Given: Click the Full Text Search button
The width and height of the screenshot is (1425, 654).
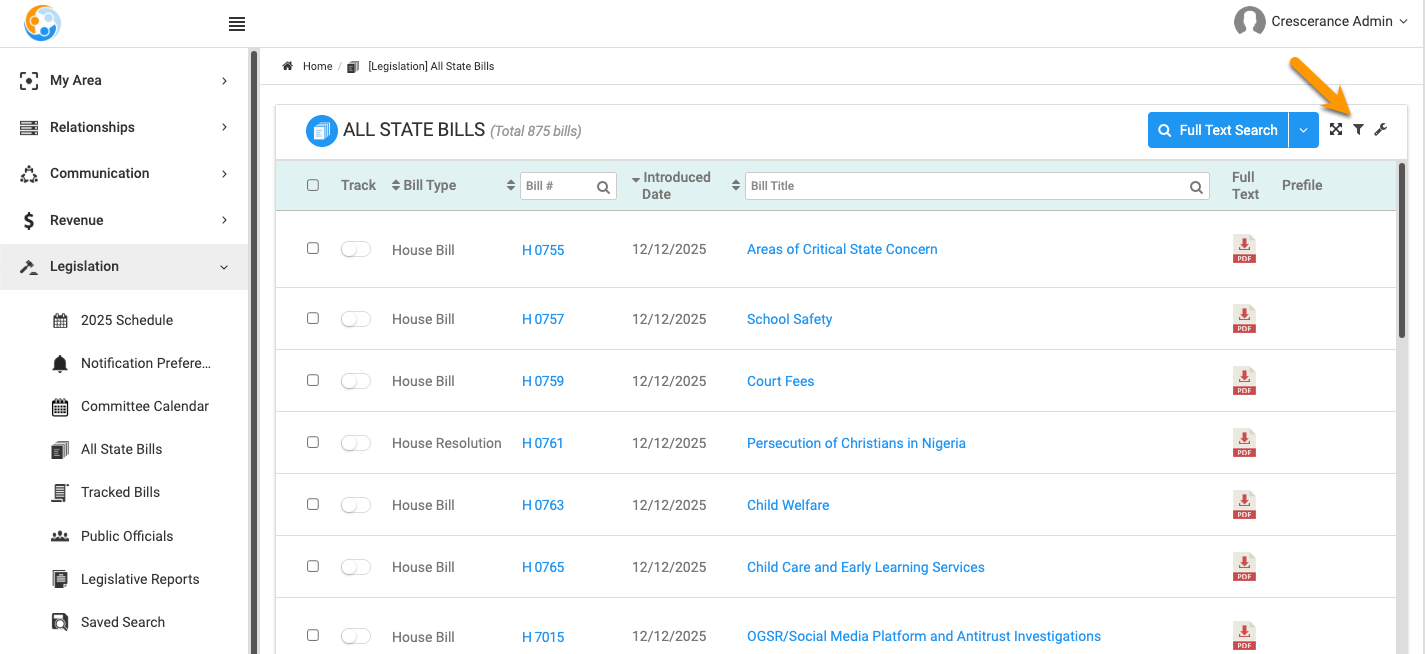Looking at the screenshot, I should (x=1218, y=130).
